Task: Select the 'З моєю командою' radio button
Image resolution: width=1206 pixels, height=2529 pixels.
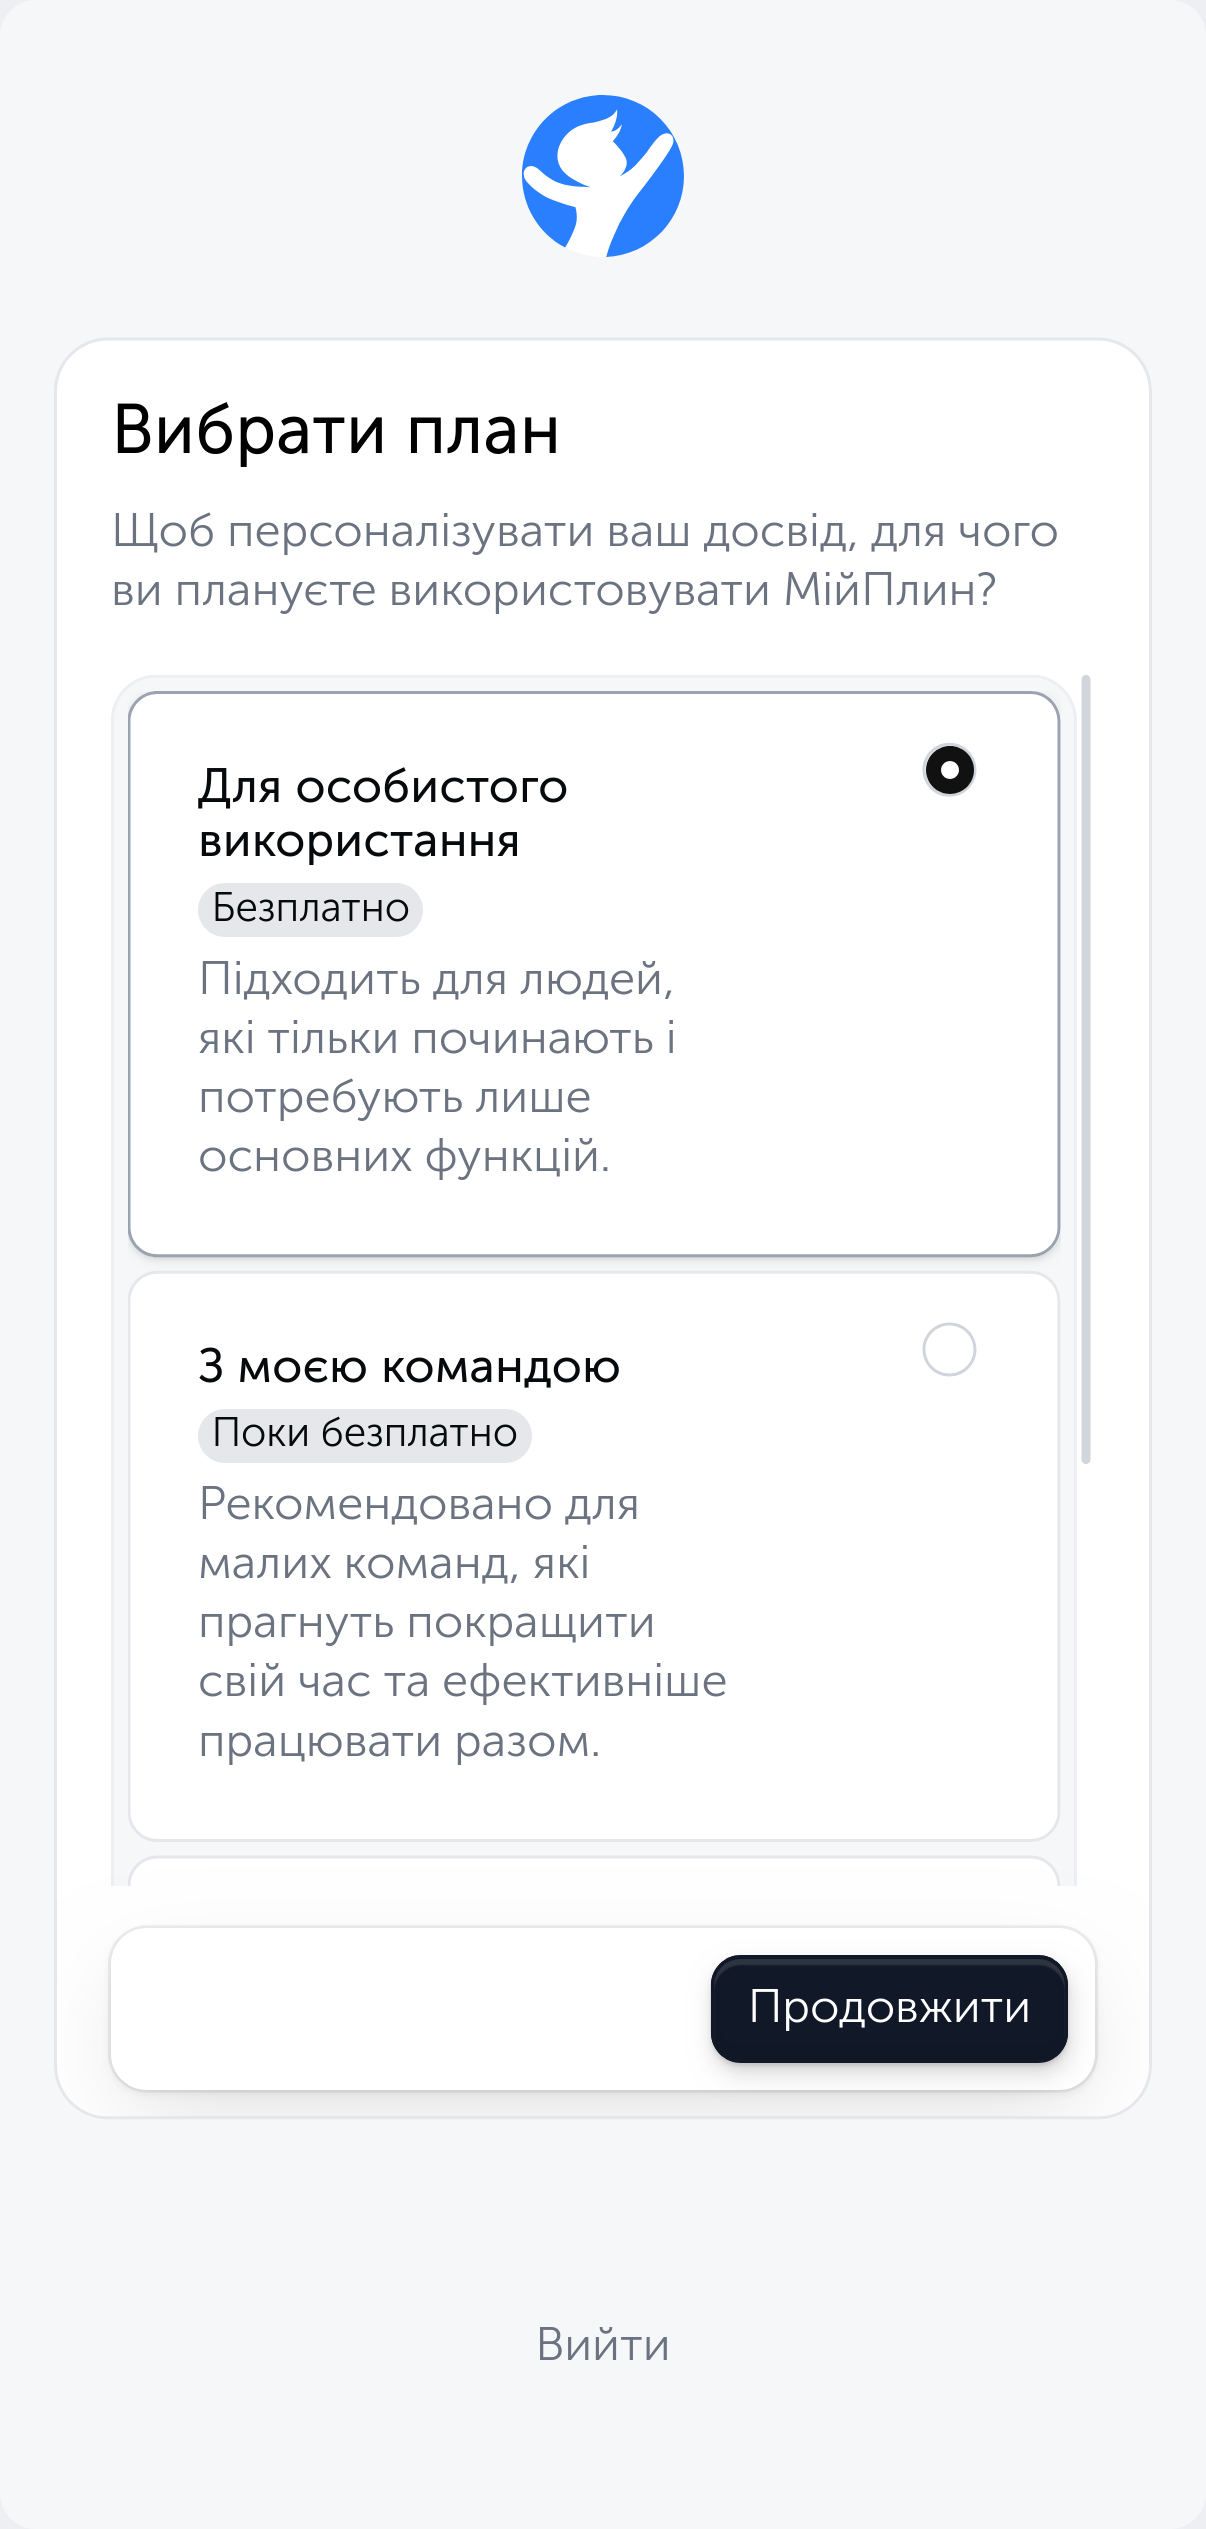Action: [949, 1350]
